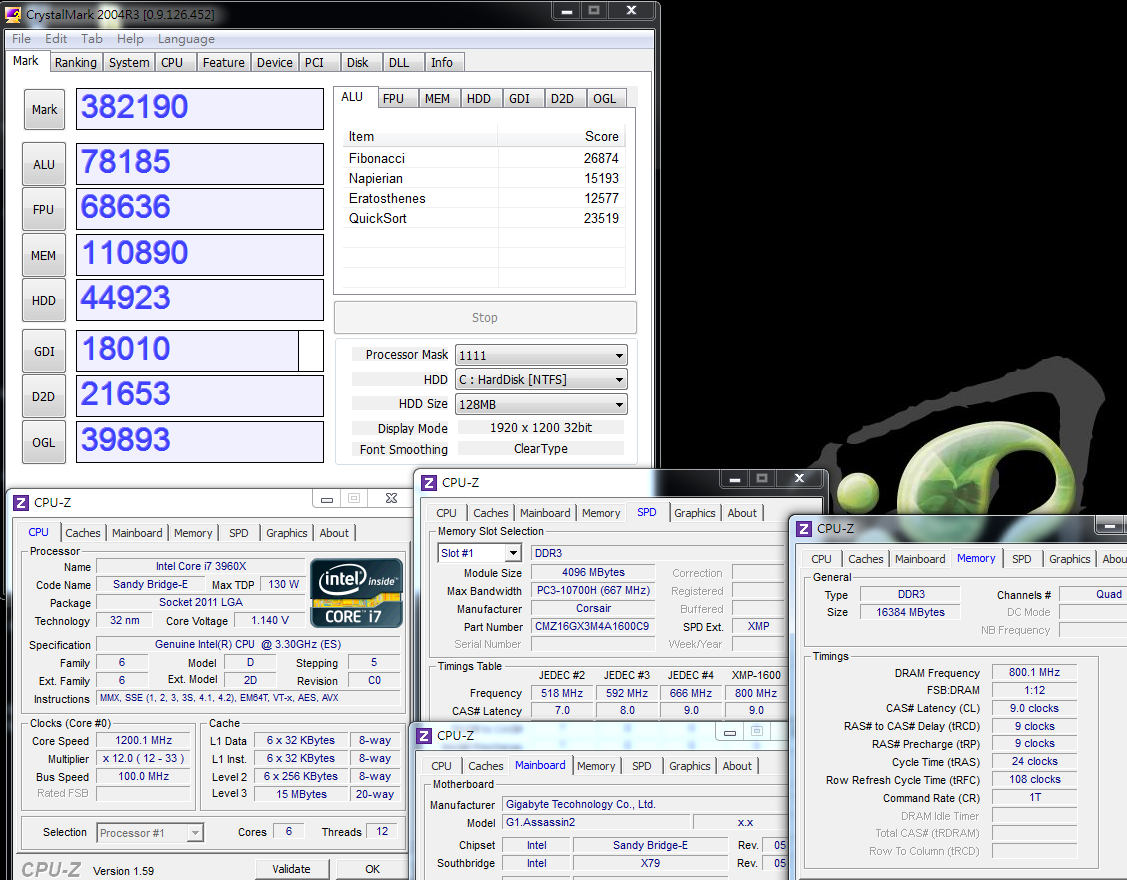Switch to the Ranking tab
The image size is (1127, 880).
(x=75, y=63)
